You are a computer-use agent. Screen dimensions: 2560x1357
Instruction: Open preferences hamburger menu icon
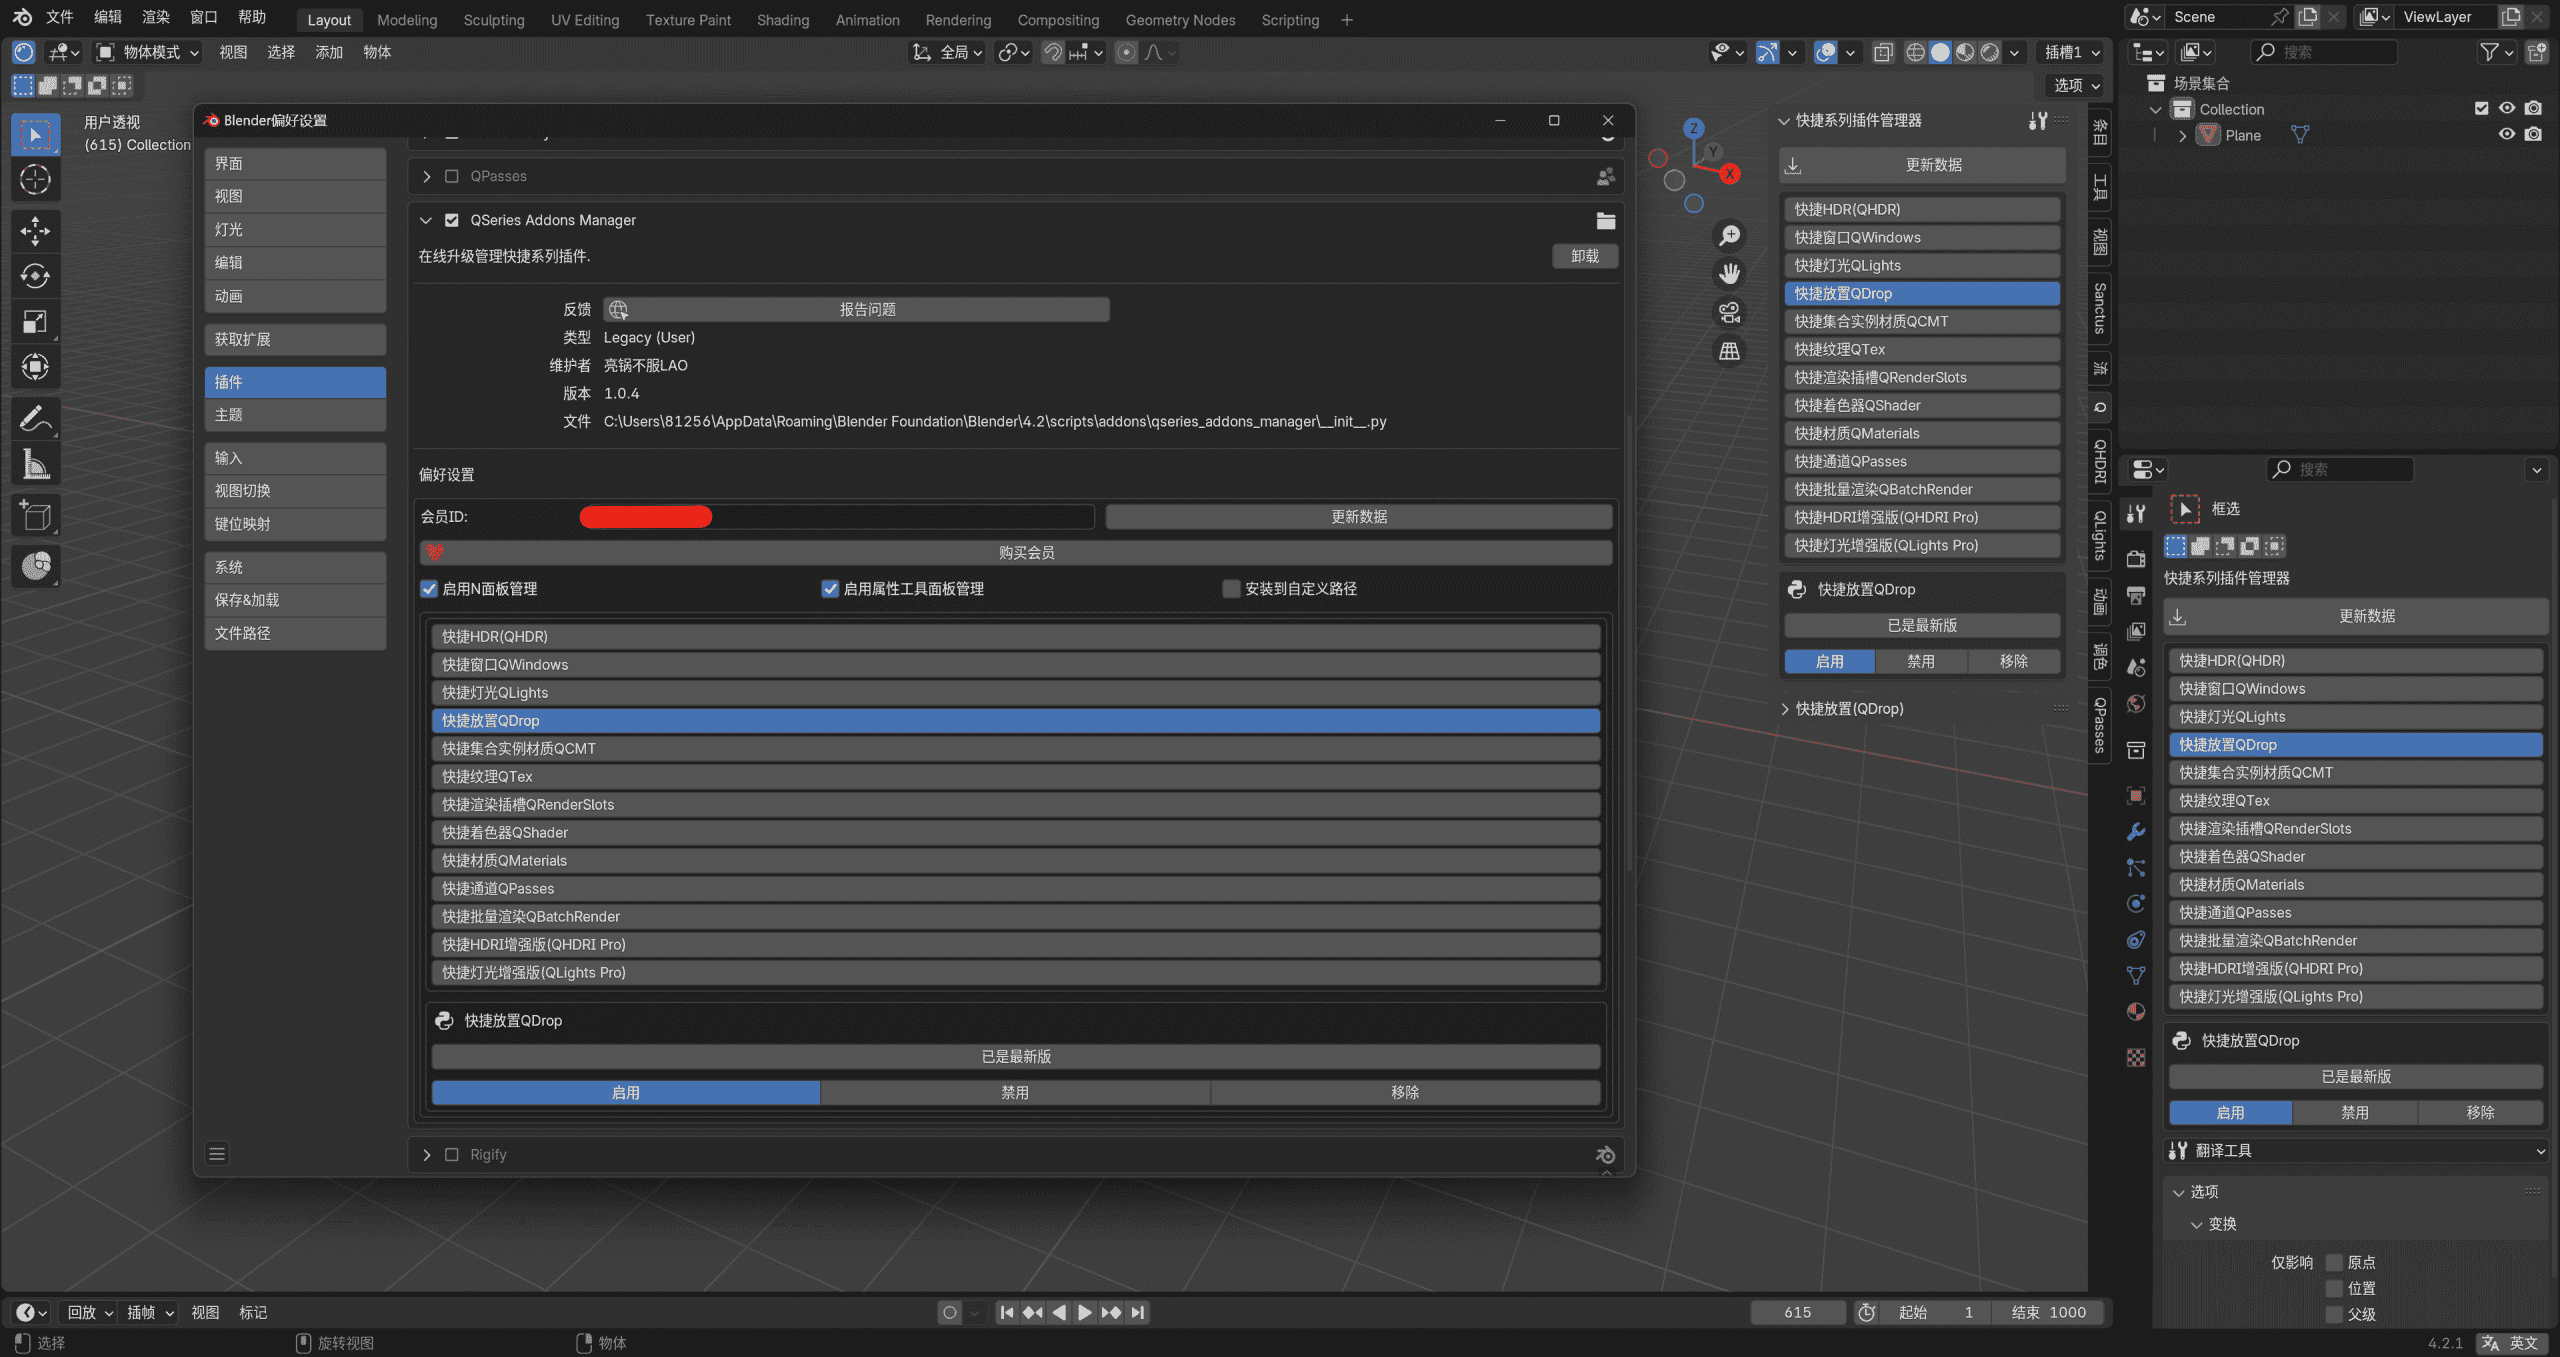pyautogui.click(x=217, y=1154)
